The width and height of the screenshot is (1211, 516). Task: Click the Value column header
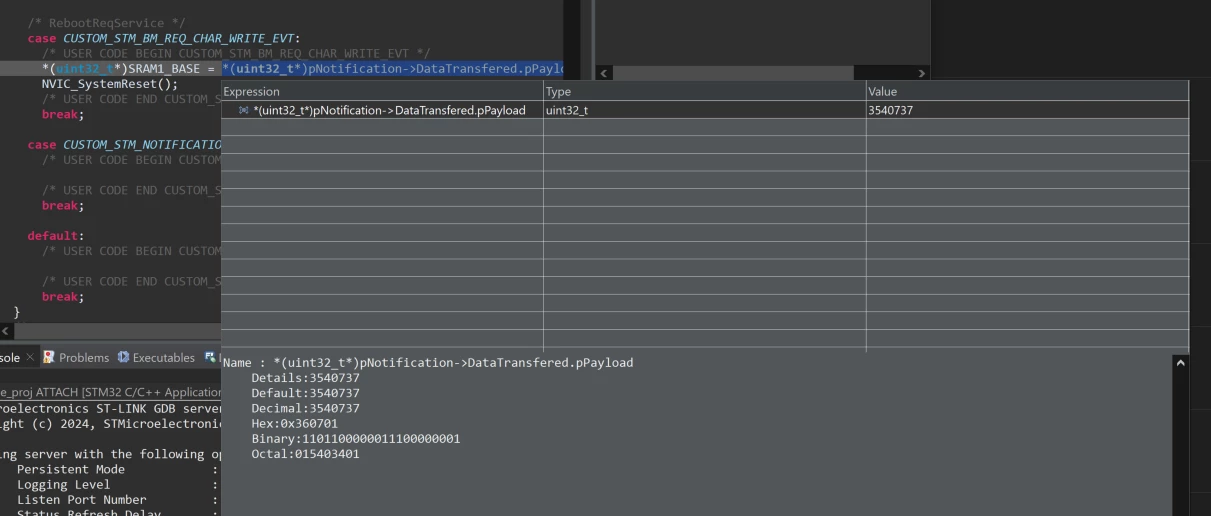[x=1027, y=91]
